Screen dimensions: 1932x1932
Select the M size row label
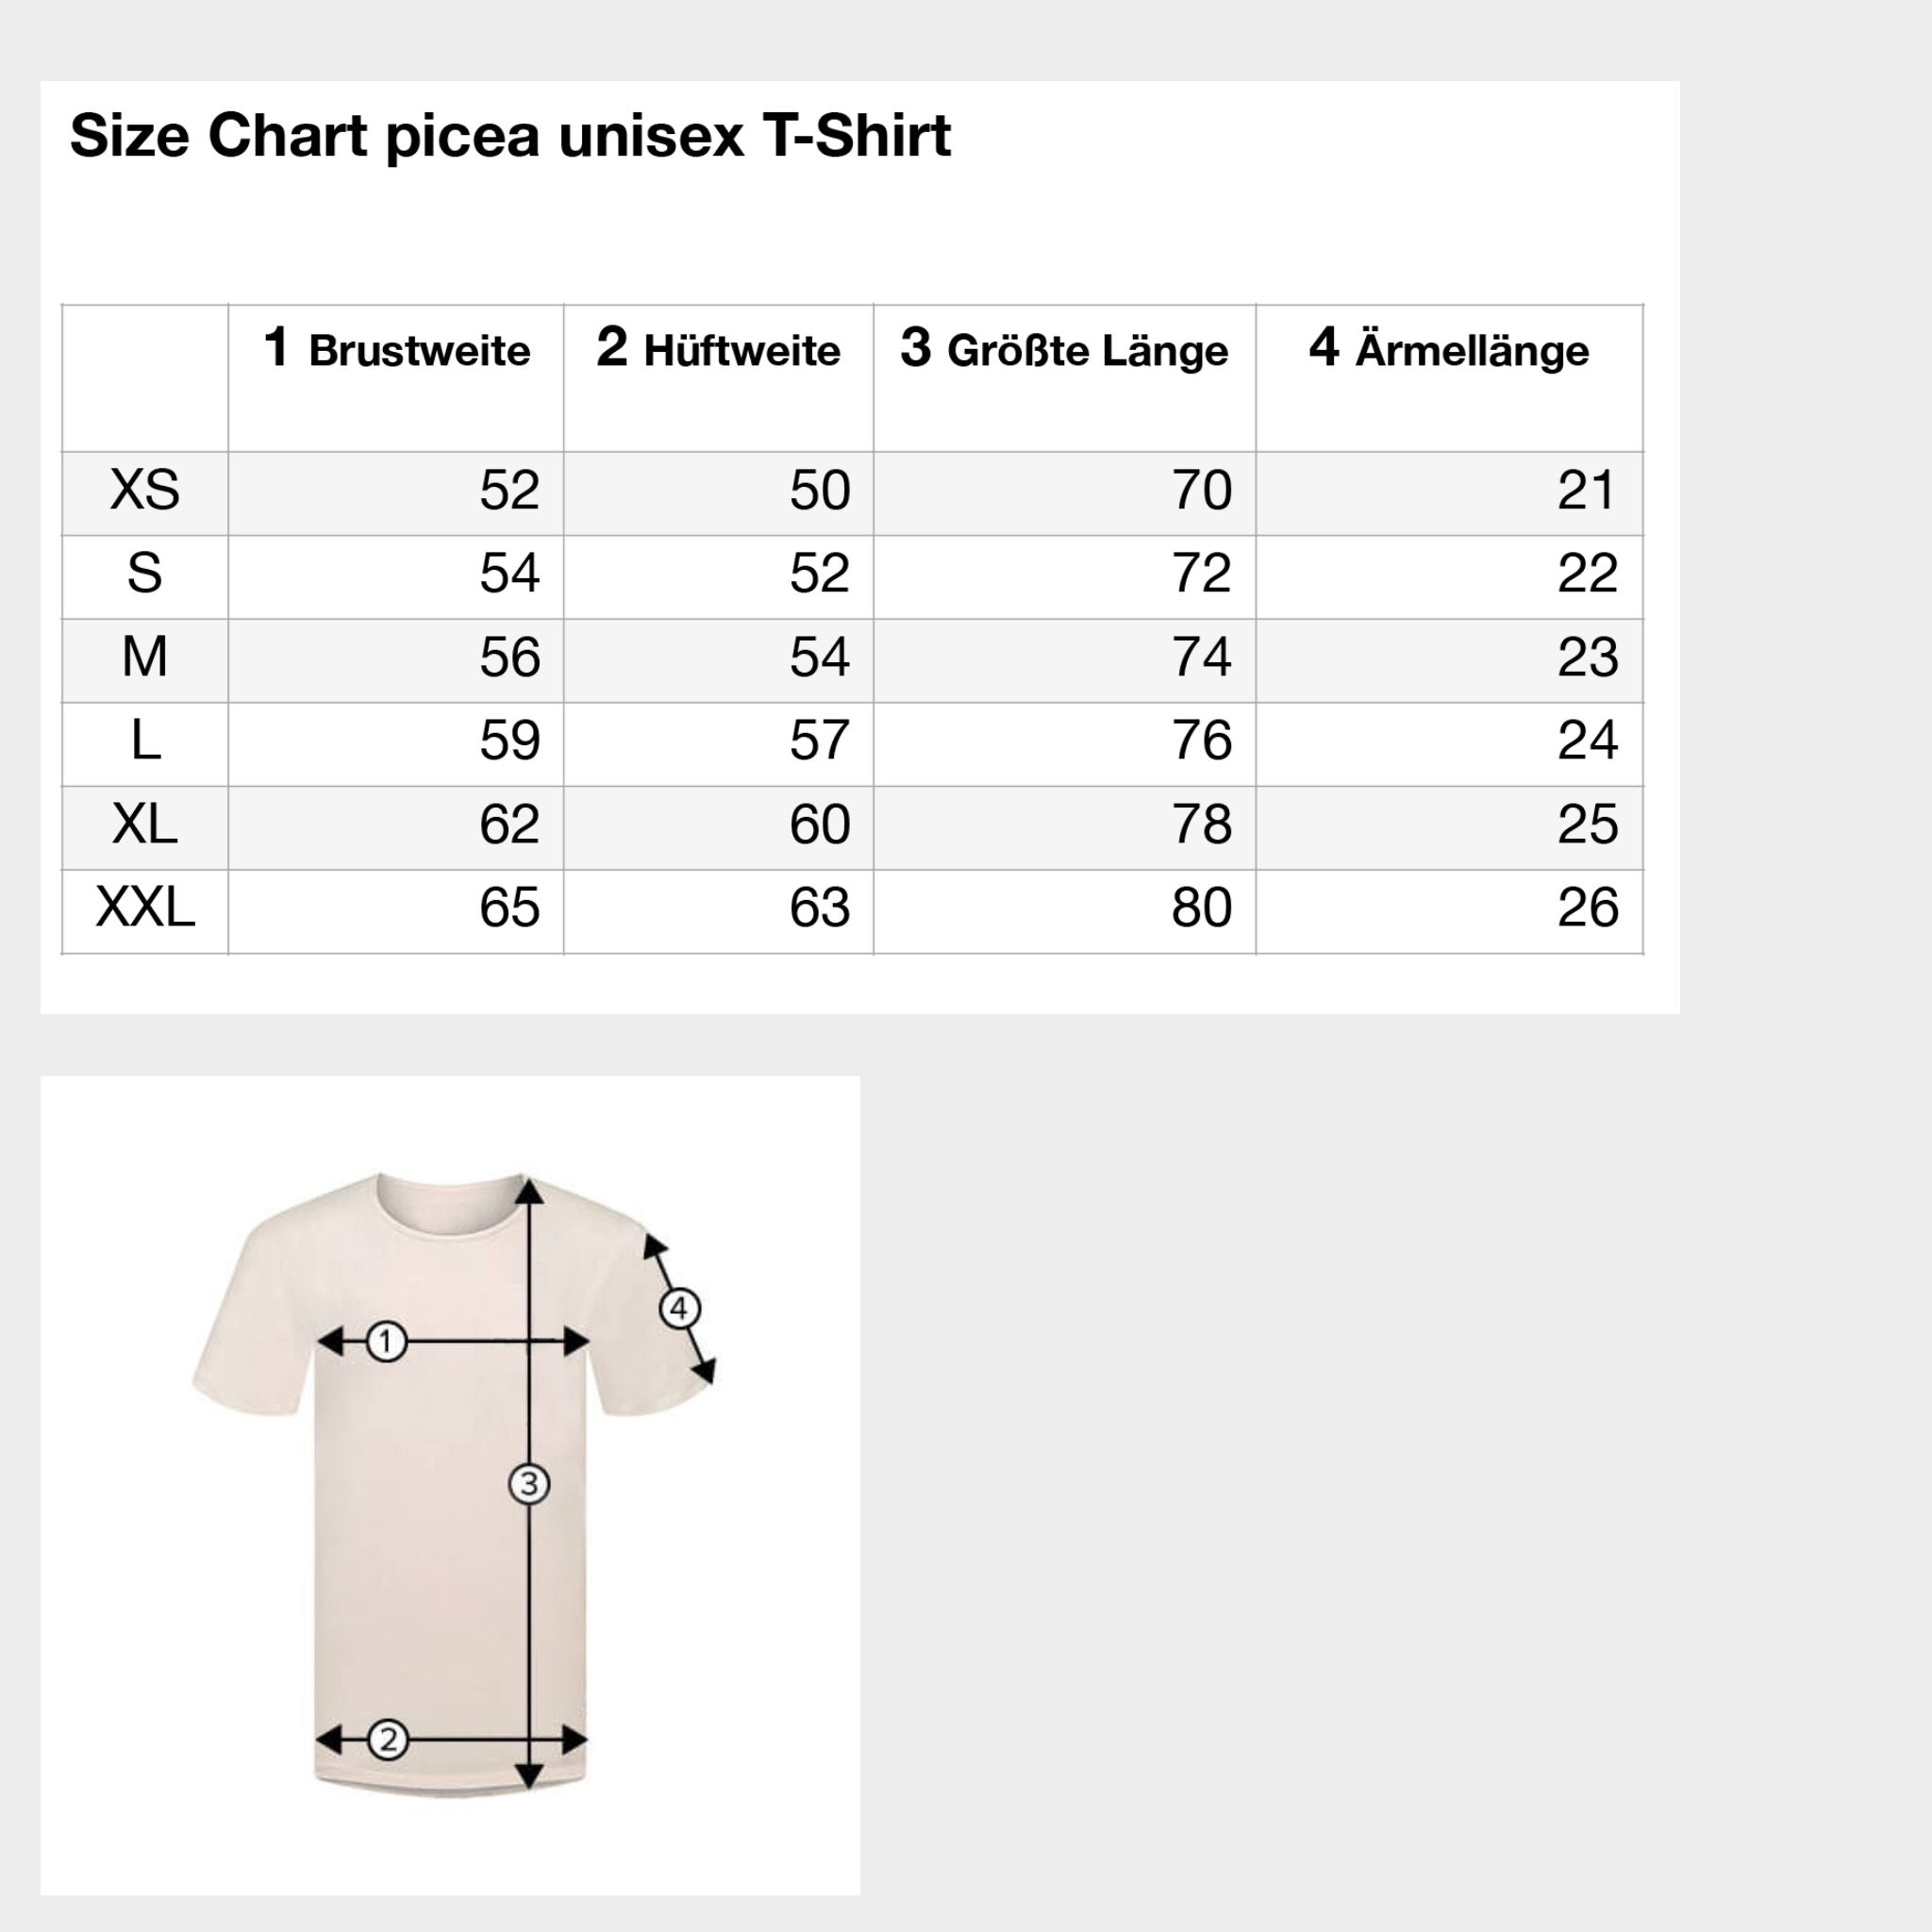pyautogui.click(x=145, y=657)
